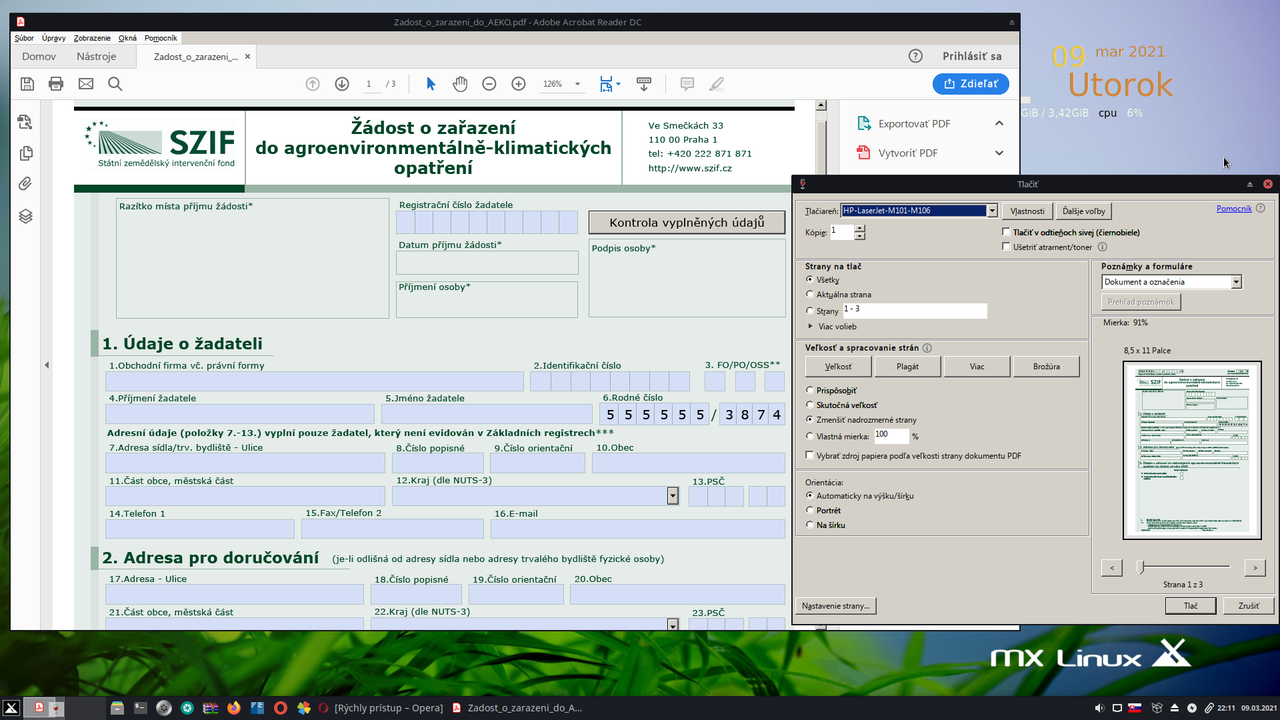Enable Tlačiť v odtieňoch sivej checkbox
The width and height of the screenshot is (1280, 720).
[x=1006, y=232]
